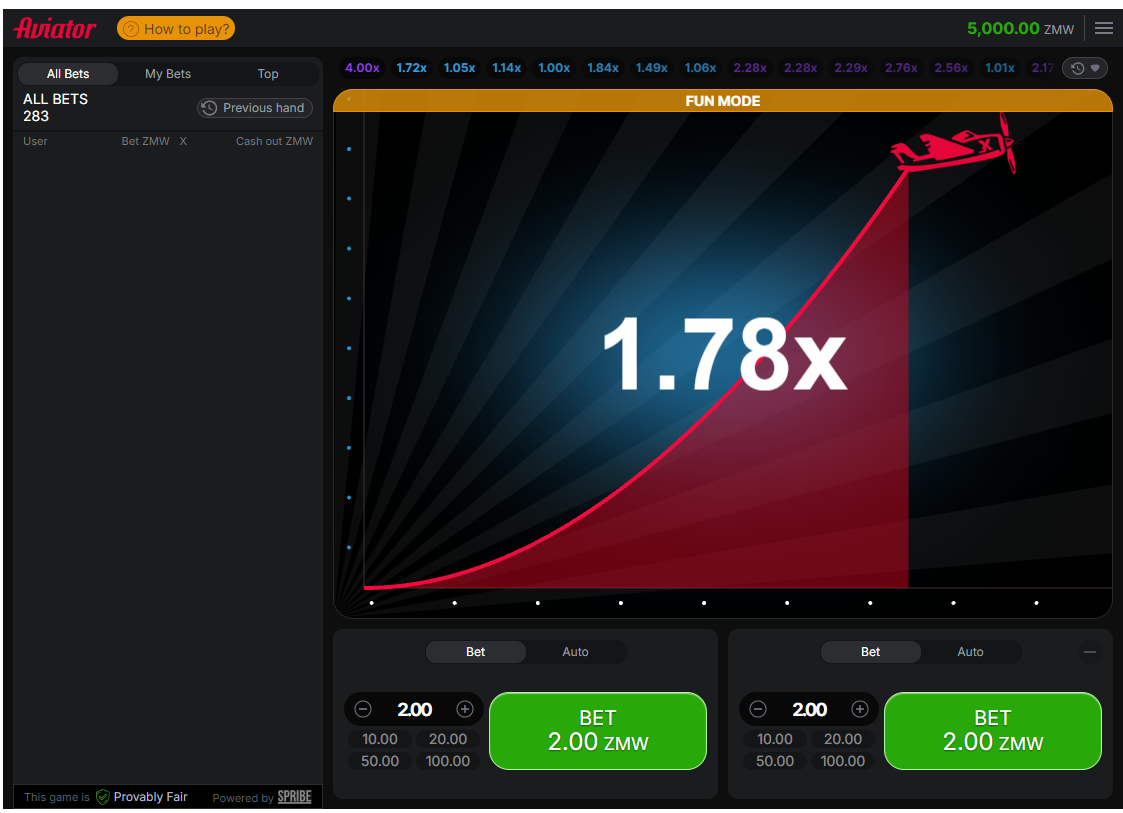Increase the left bet amount with plus
The height and width of the screenshot is (813, 1123).
click(465, 709)
